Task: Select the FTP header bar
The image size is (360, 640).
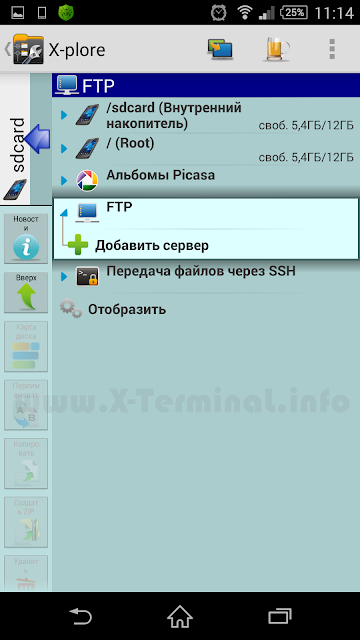Action: 206,85
